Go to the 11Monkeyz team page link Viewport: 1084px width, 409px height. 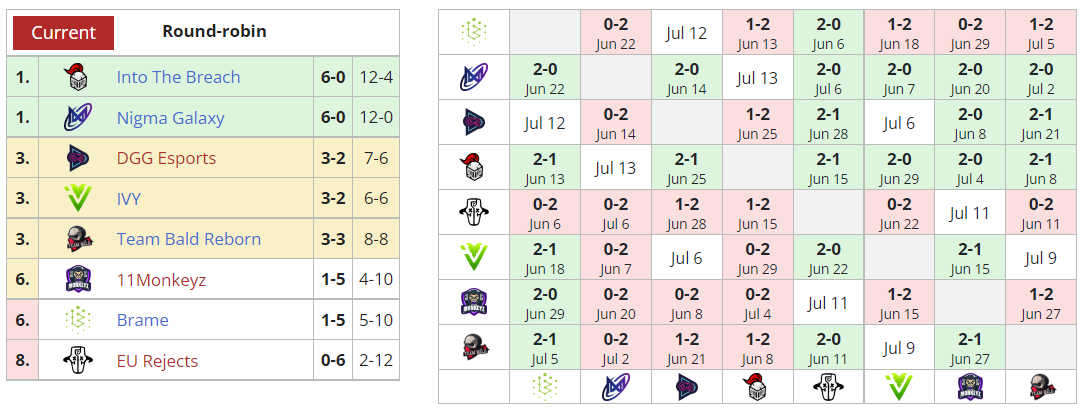click(161, 280)
